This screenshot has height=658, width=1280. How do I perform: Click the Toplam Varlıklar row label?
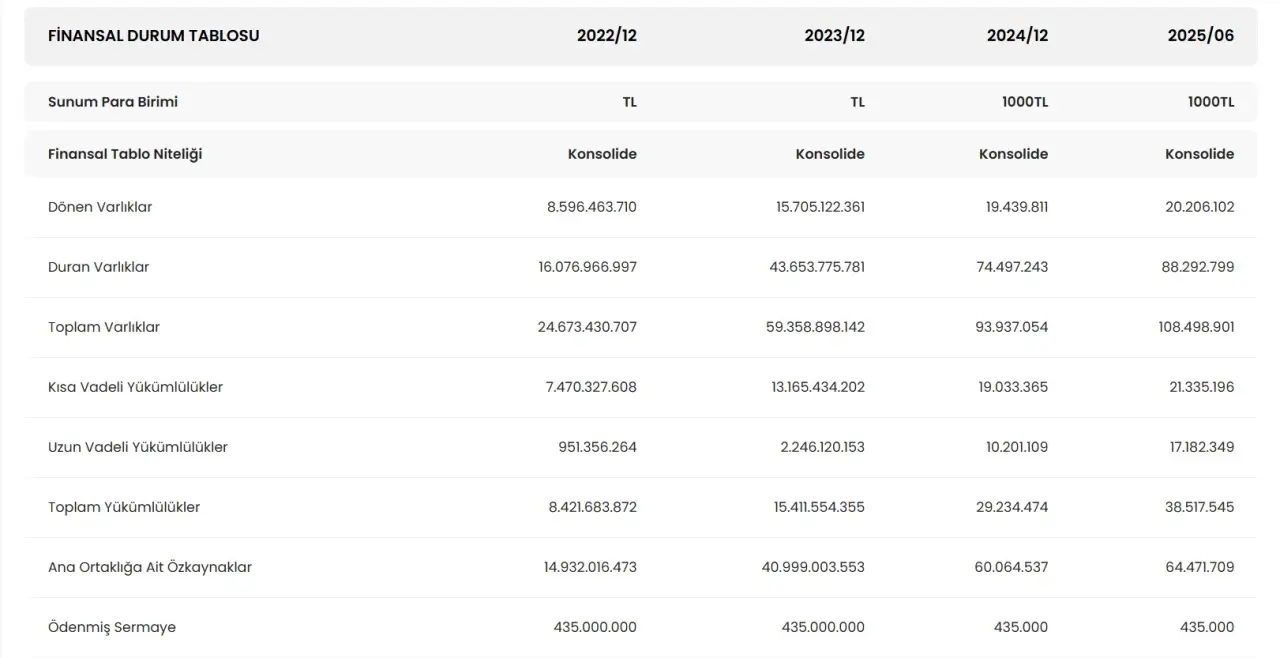tap(104, 327)
